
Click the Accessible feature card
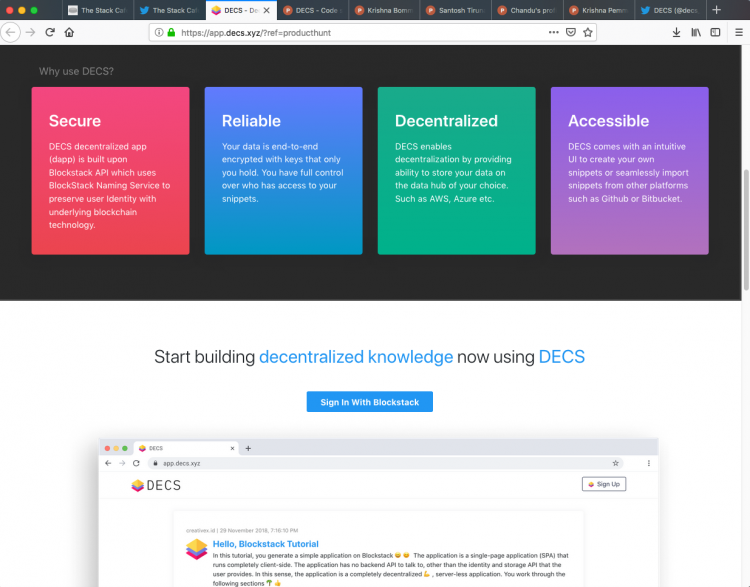[x=630, y=171]
